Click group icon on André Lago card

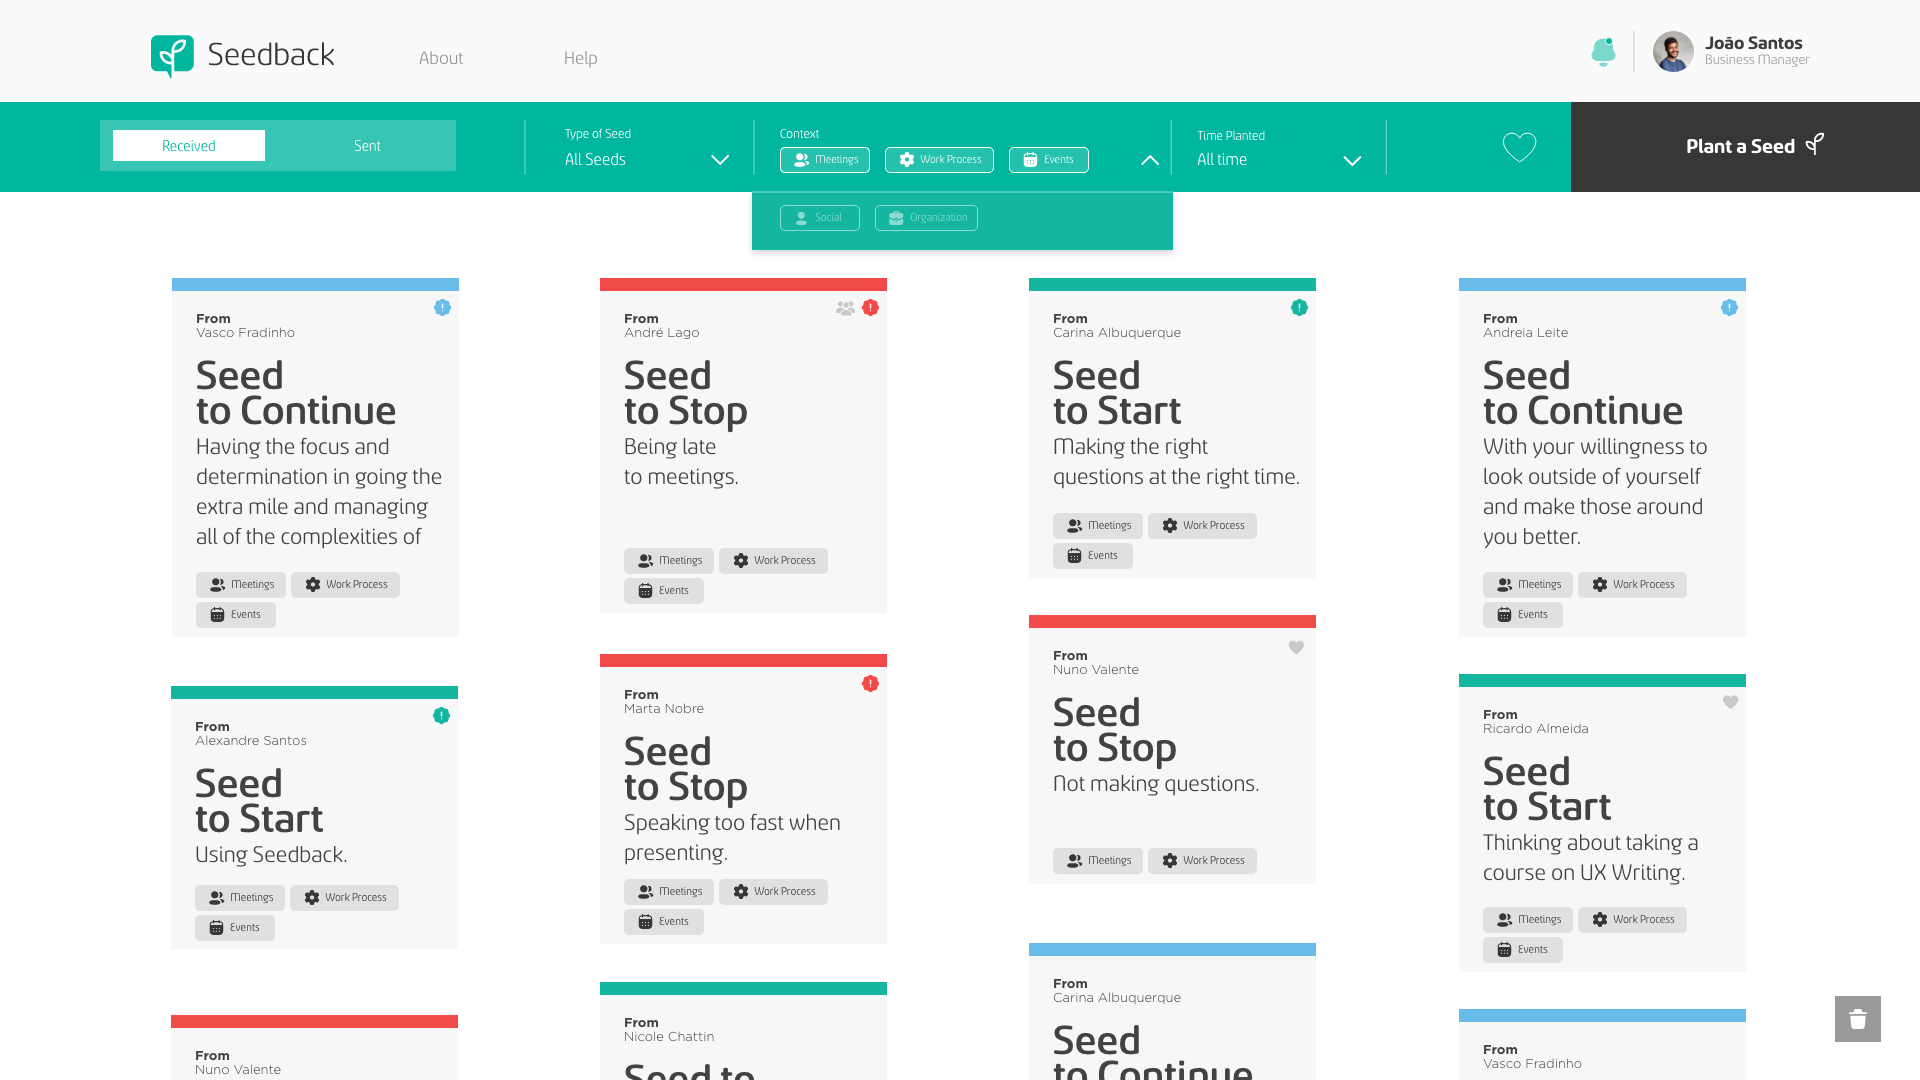click(x=845, y=308)
